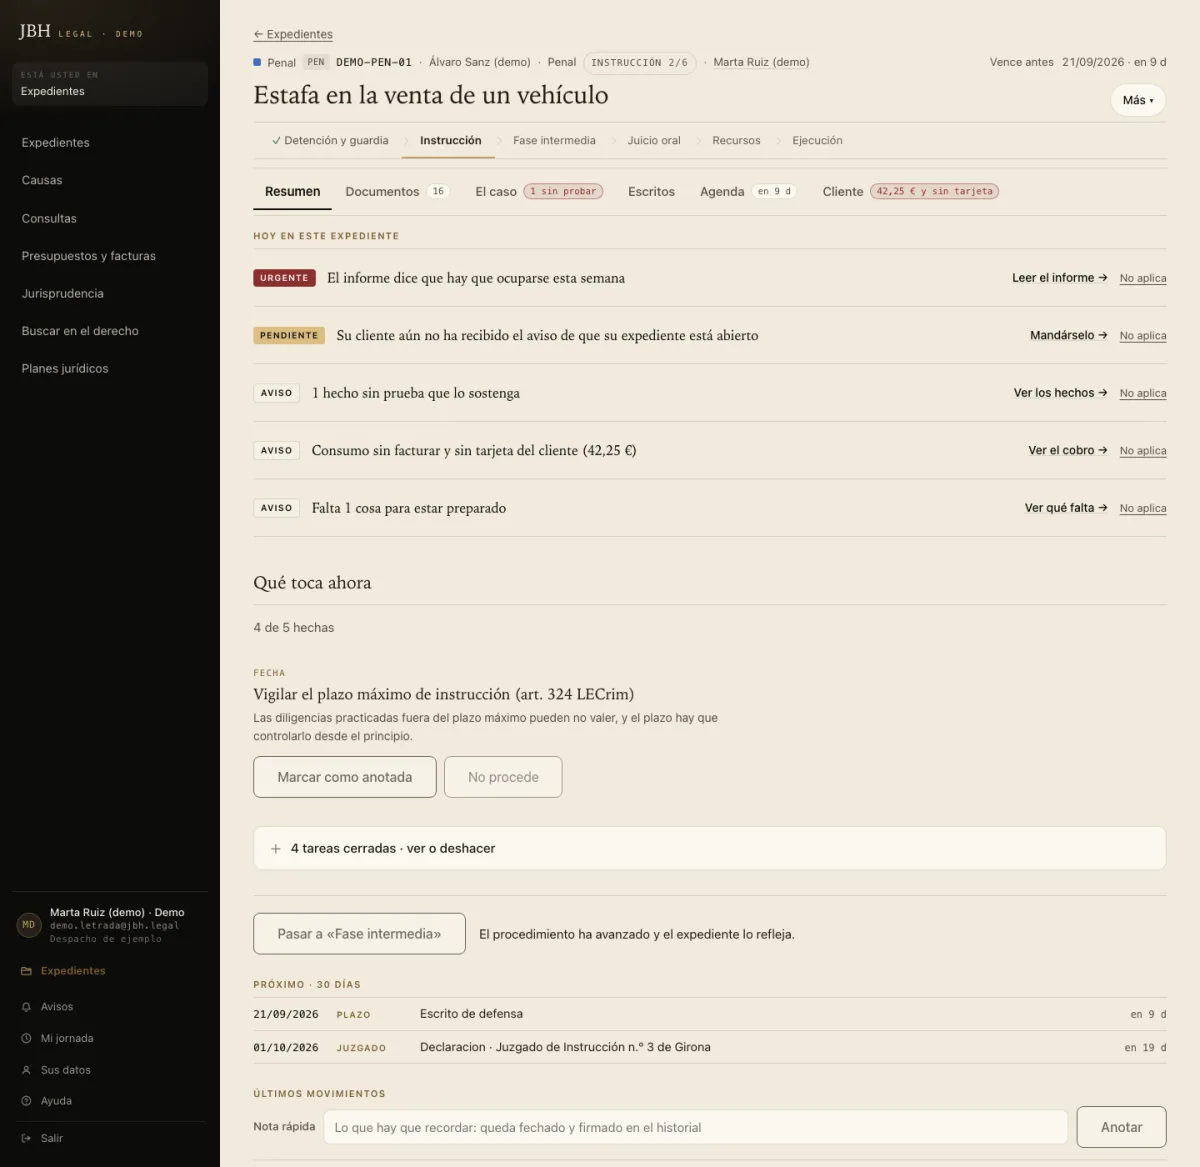Open the Expedientes context switcher box
The height and width of the screenshot is (1167, 1200).
pyautogui.click(x=110, y=83)
